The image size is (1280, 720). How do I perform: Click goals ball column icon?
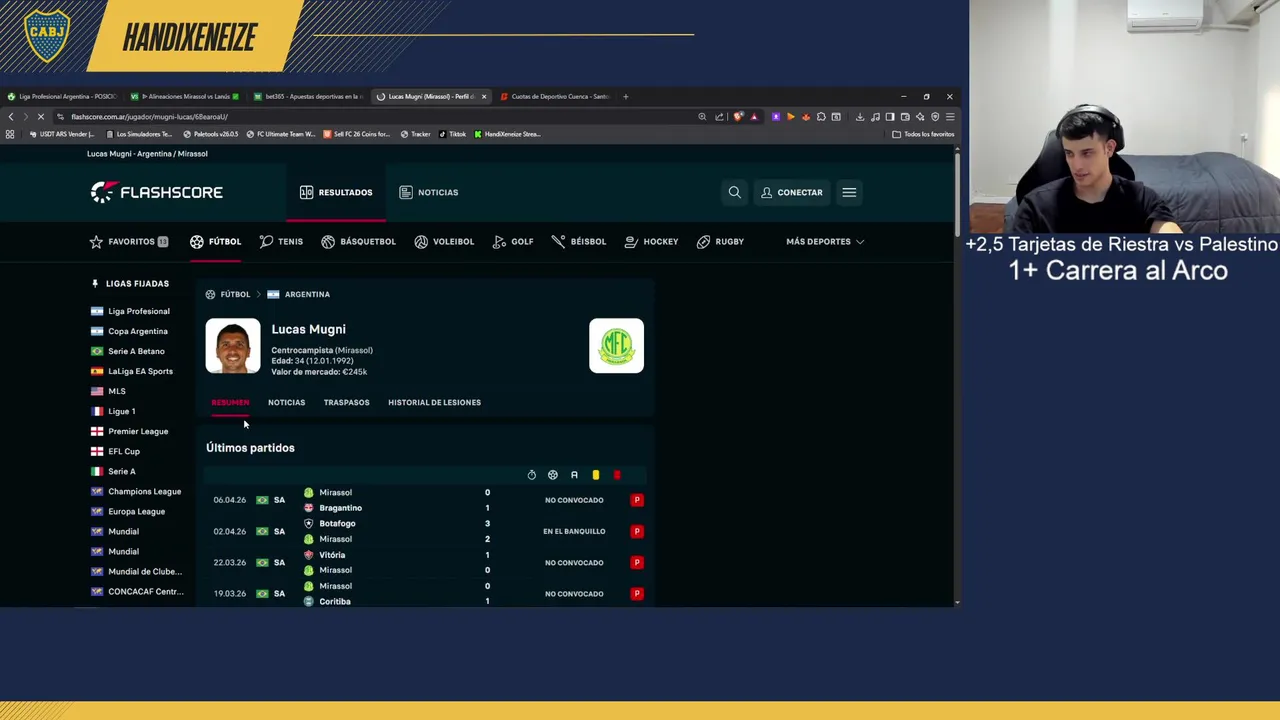click(553, 475)
